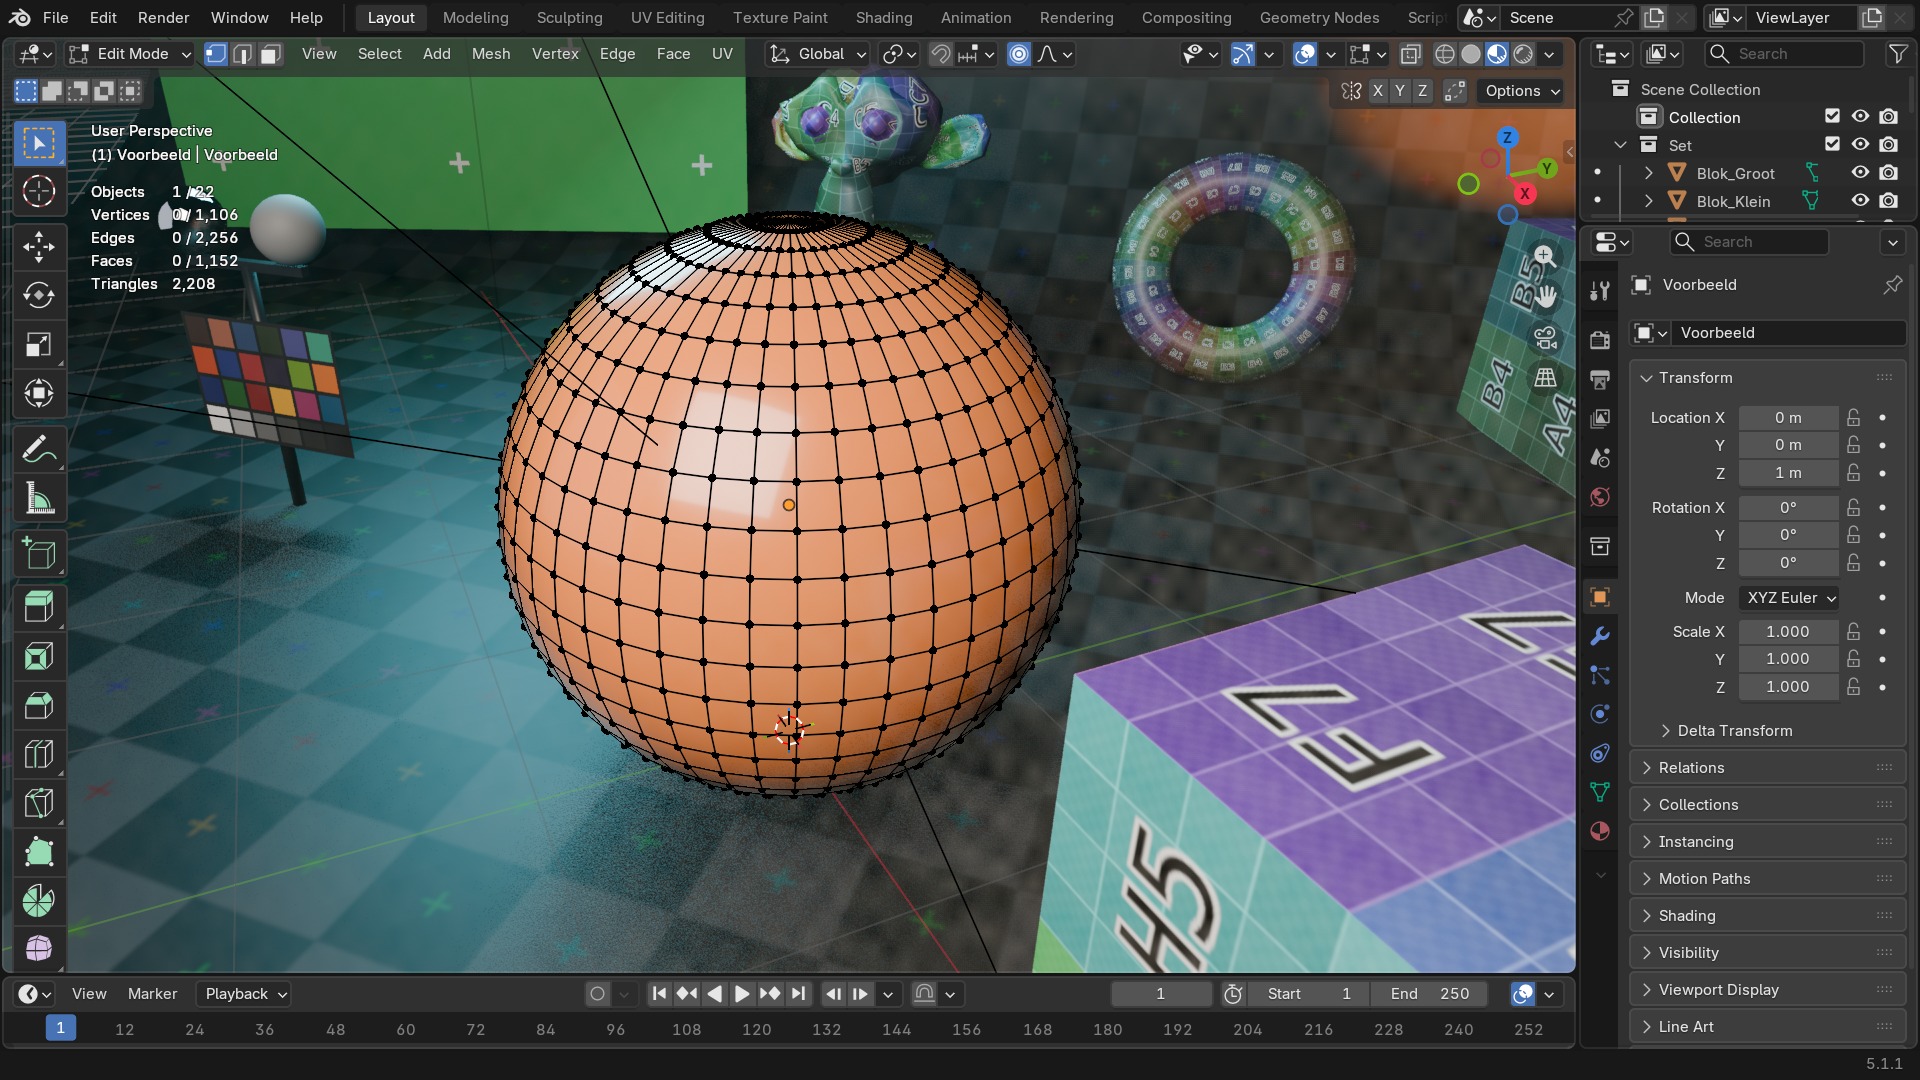Toggle X-ray display

pyautogui.click(x=1410, y=54)
